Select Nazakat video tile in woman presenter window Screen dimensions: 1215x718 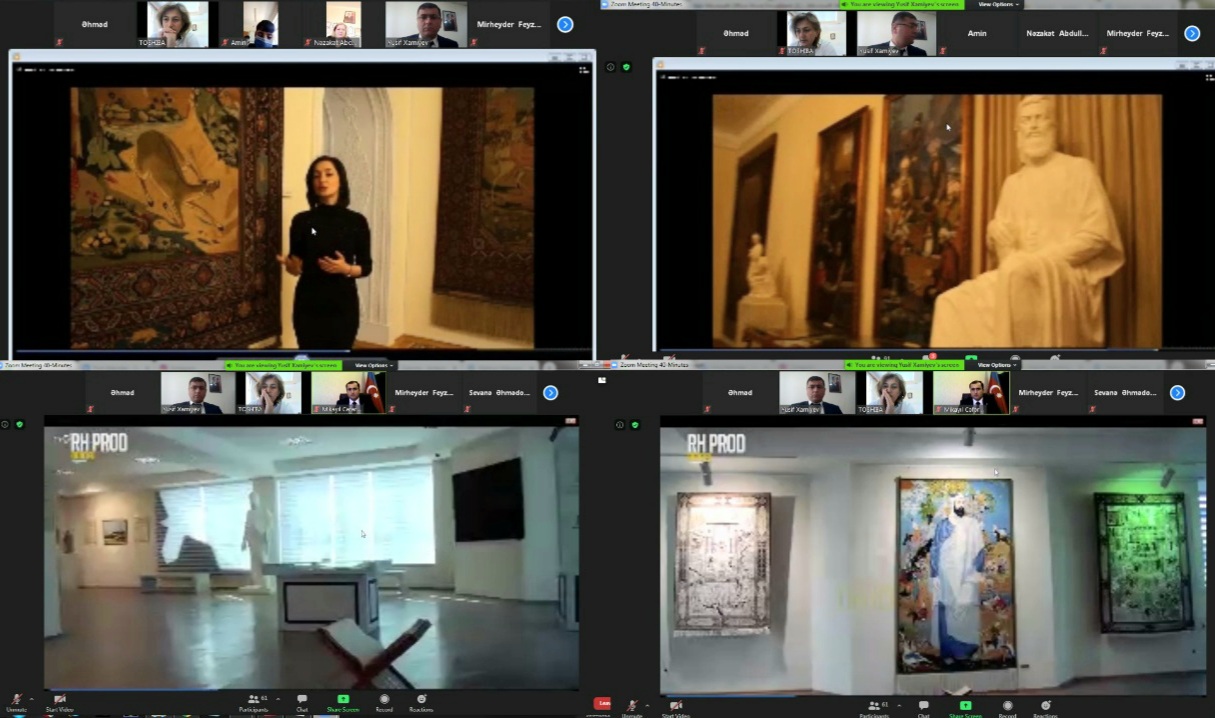(x=341, y=24)
